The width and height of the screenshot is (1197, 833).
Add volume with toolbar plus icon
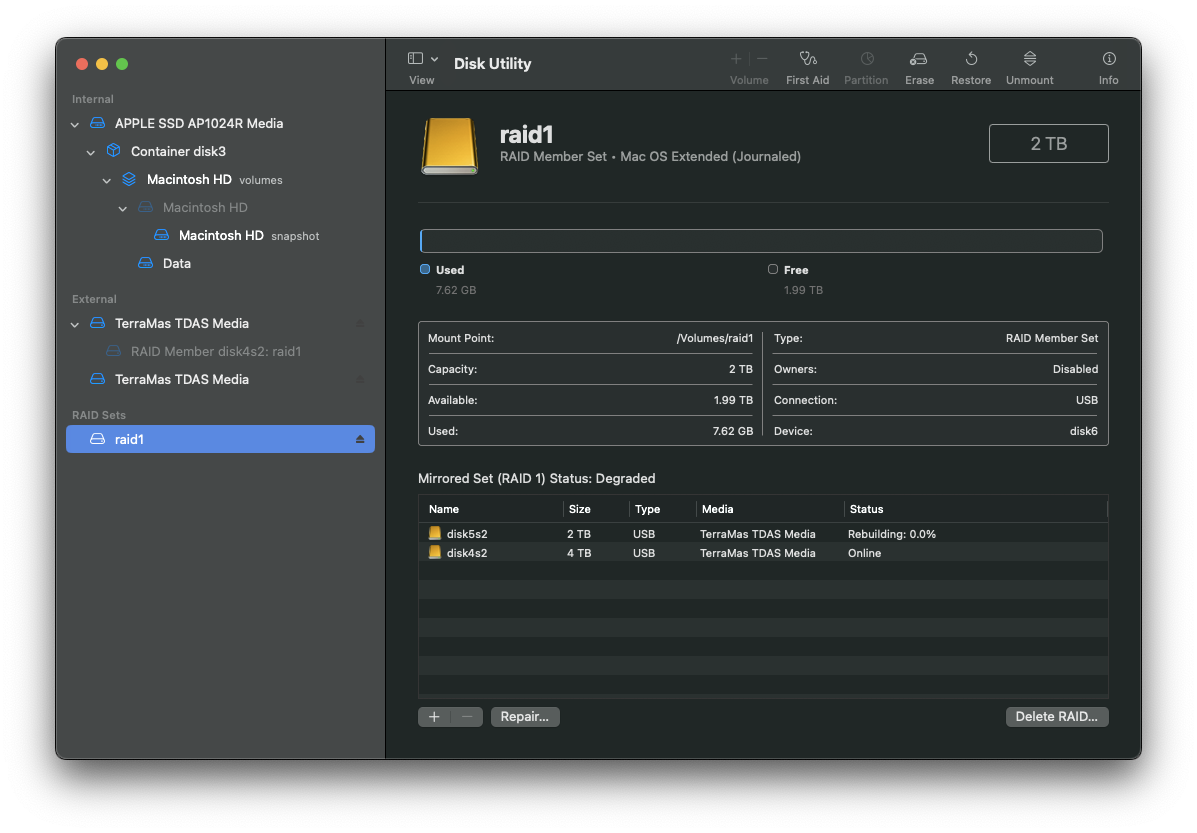[736, 59]
